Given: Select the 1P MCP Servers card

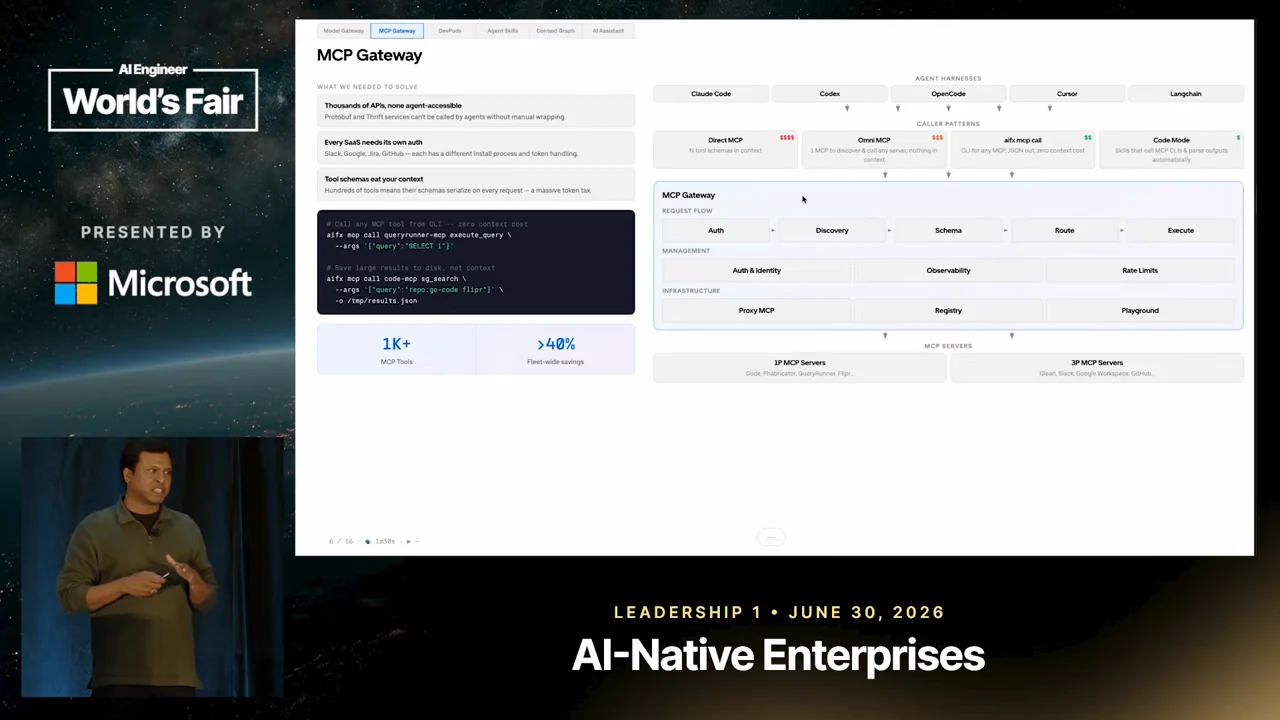Looking at the screenshot, I should (x=800, y=368).
